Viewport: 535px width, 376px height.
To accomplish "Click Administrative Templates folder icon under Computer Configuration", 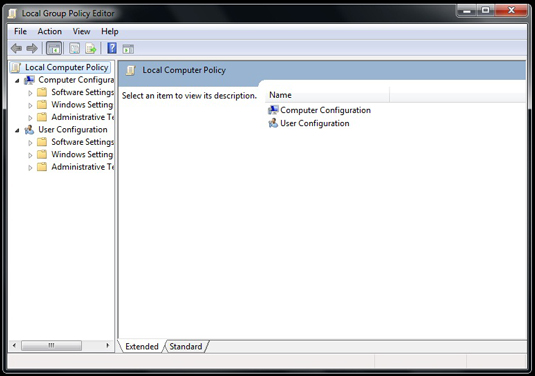I will point(42,117).
